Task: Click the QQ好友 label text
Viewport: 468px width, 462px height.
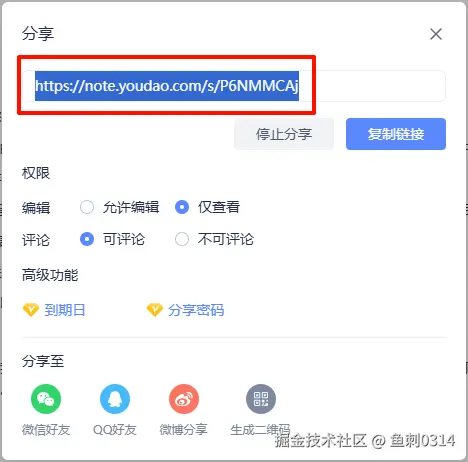Action: 115,430
